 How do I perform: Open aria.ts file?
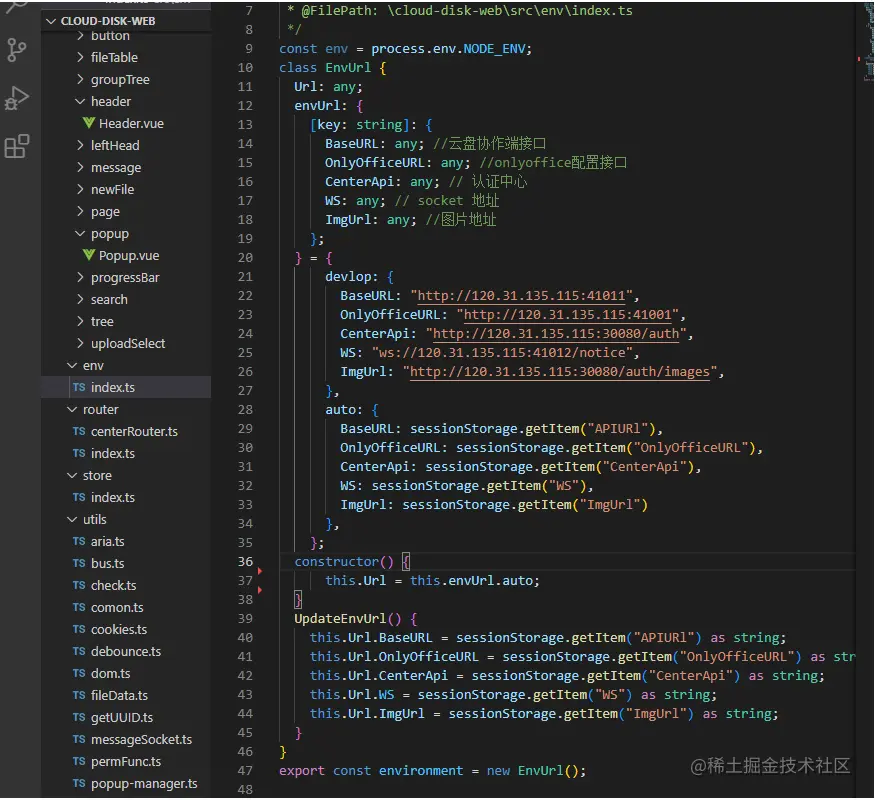(108, 542)
